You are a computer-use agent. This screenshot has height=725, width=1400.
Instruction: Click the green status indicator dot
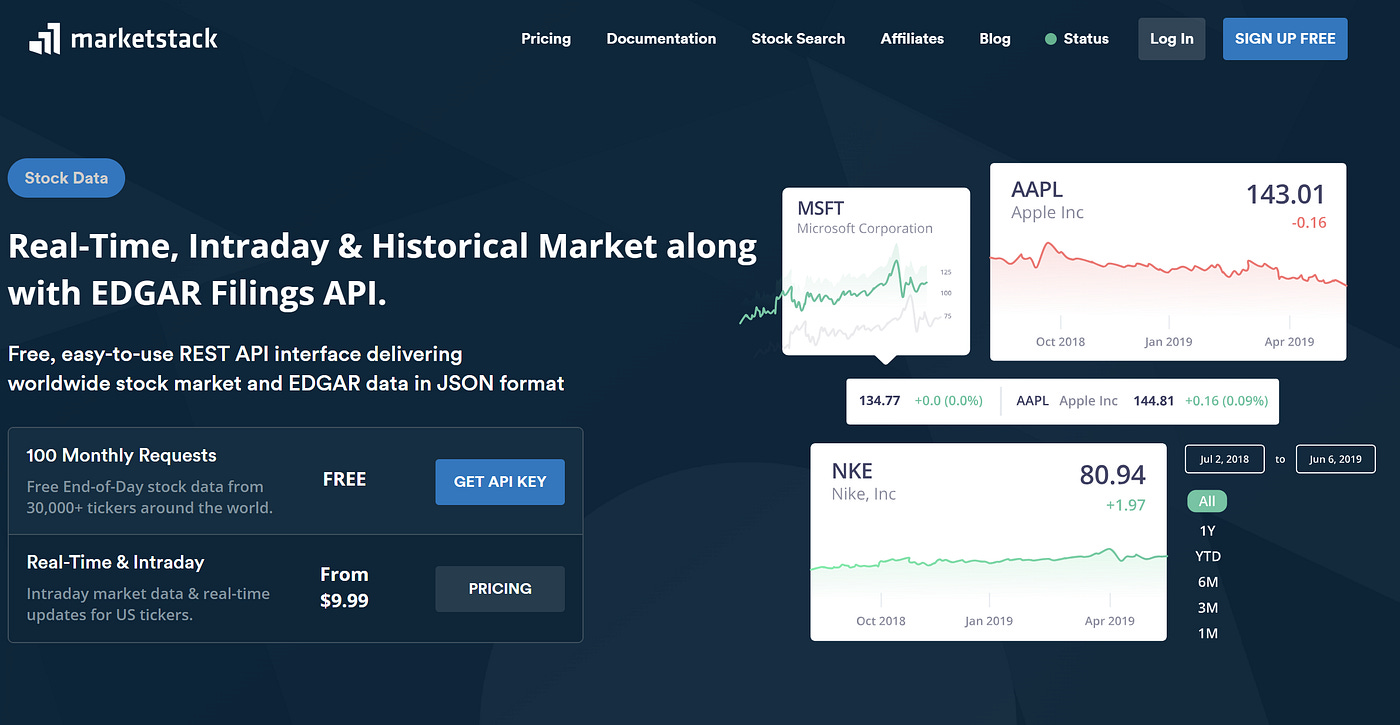coord(1050,39)
